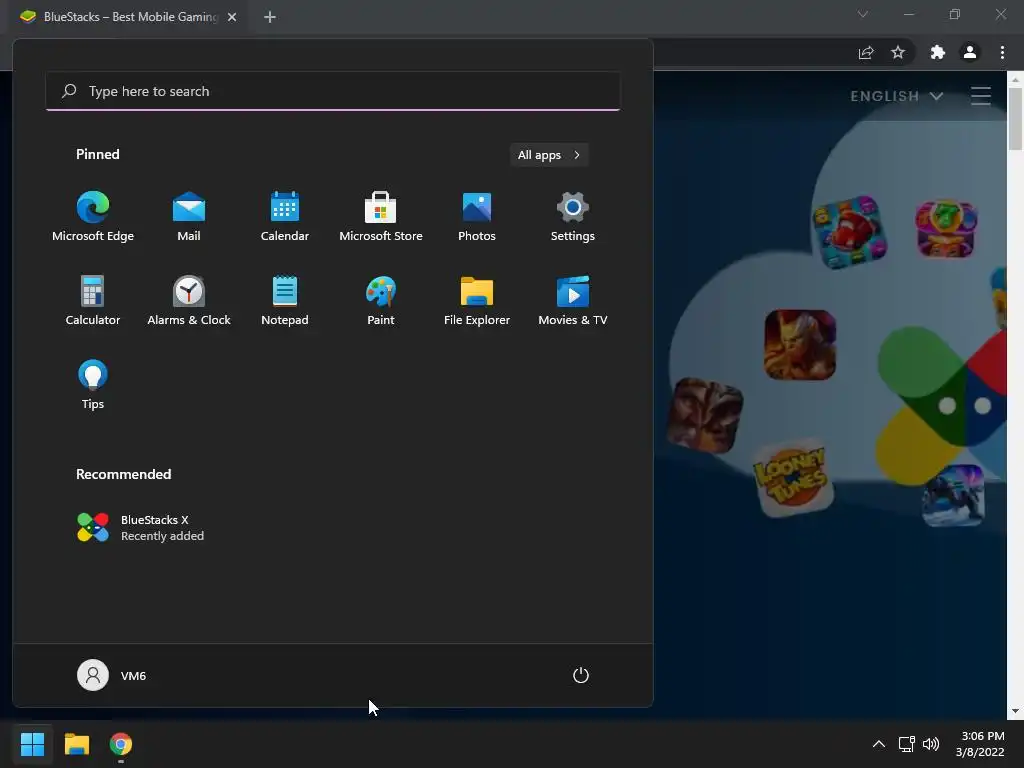Screen dimensions: 1024x768
Task: Open the Paint app
Action: [x=381, y=300]
